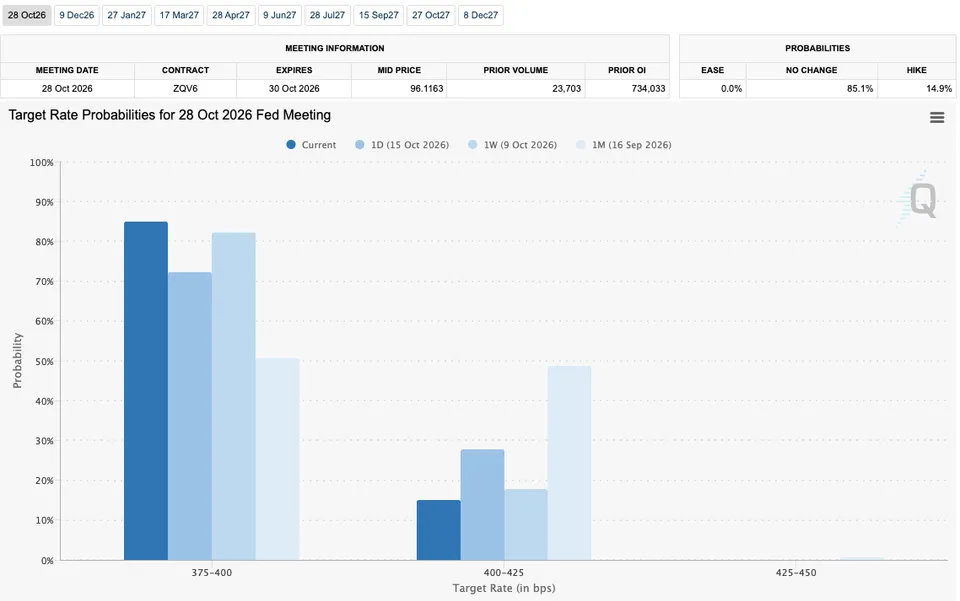This screenshot has height=601, width=960.
Task: Click the prior volume value 23,703
Action: [566, 89]
